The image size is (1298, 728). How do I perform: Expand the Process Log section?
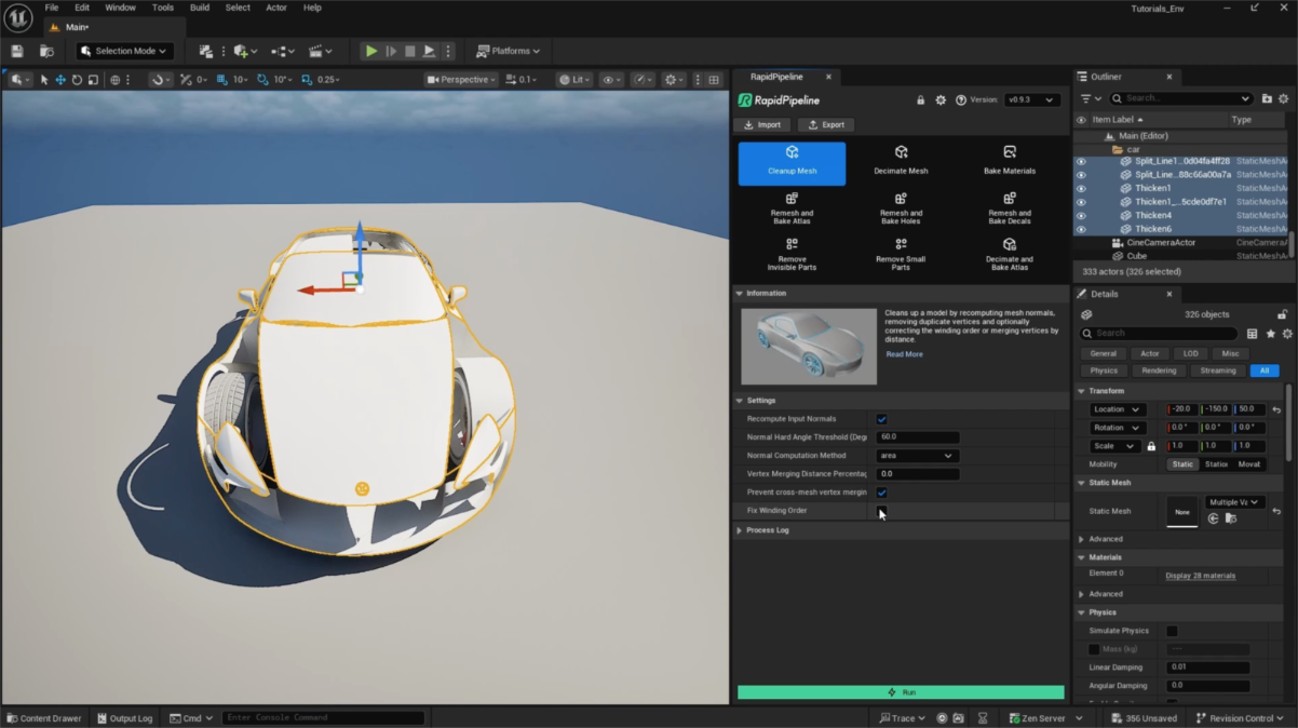[739, 530]
